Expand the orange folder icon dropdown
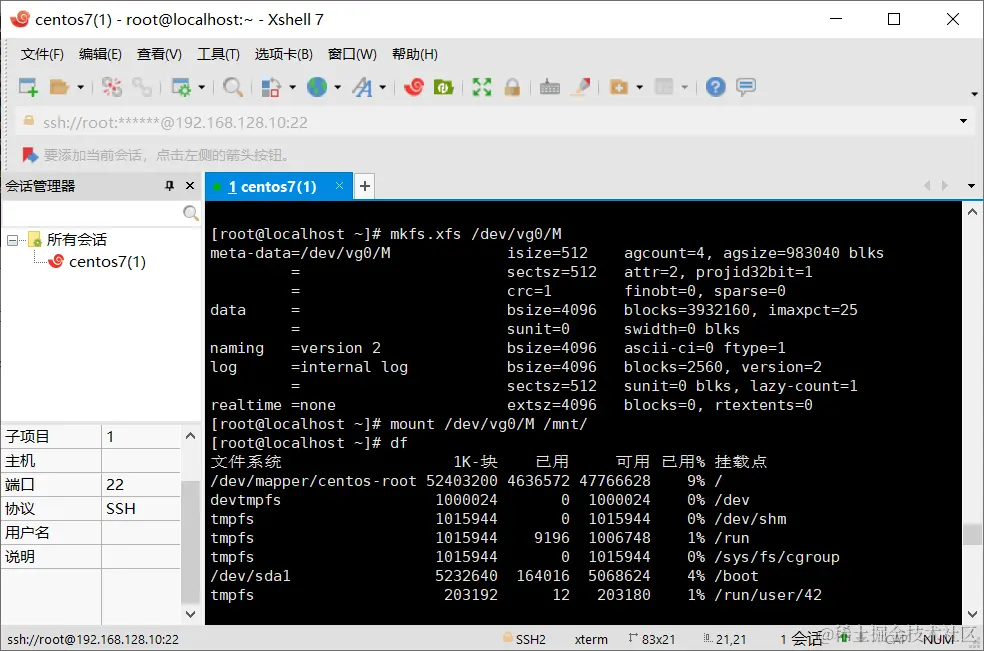 pyautogui.click(x=639, y=87)
